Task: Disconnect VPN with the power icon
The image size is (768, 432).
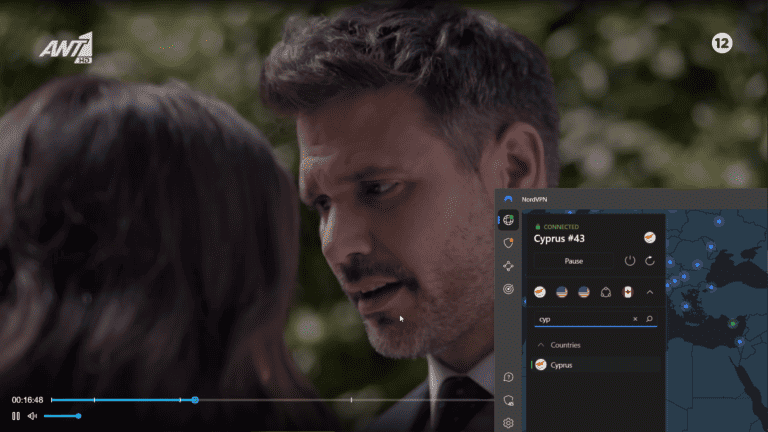Action: click(629, 260)
